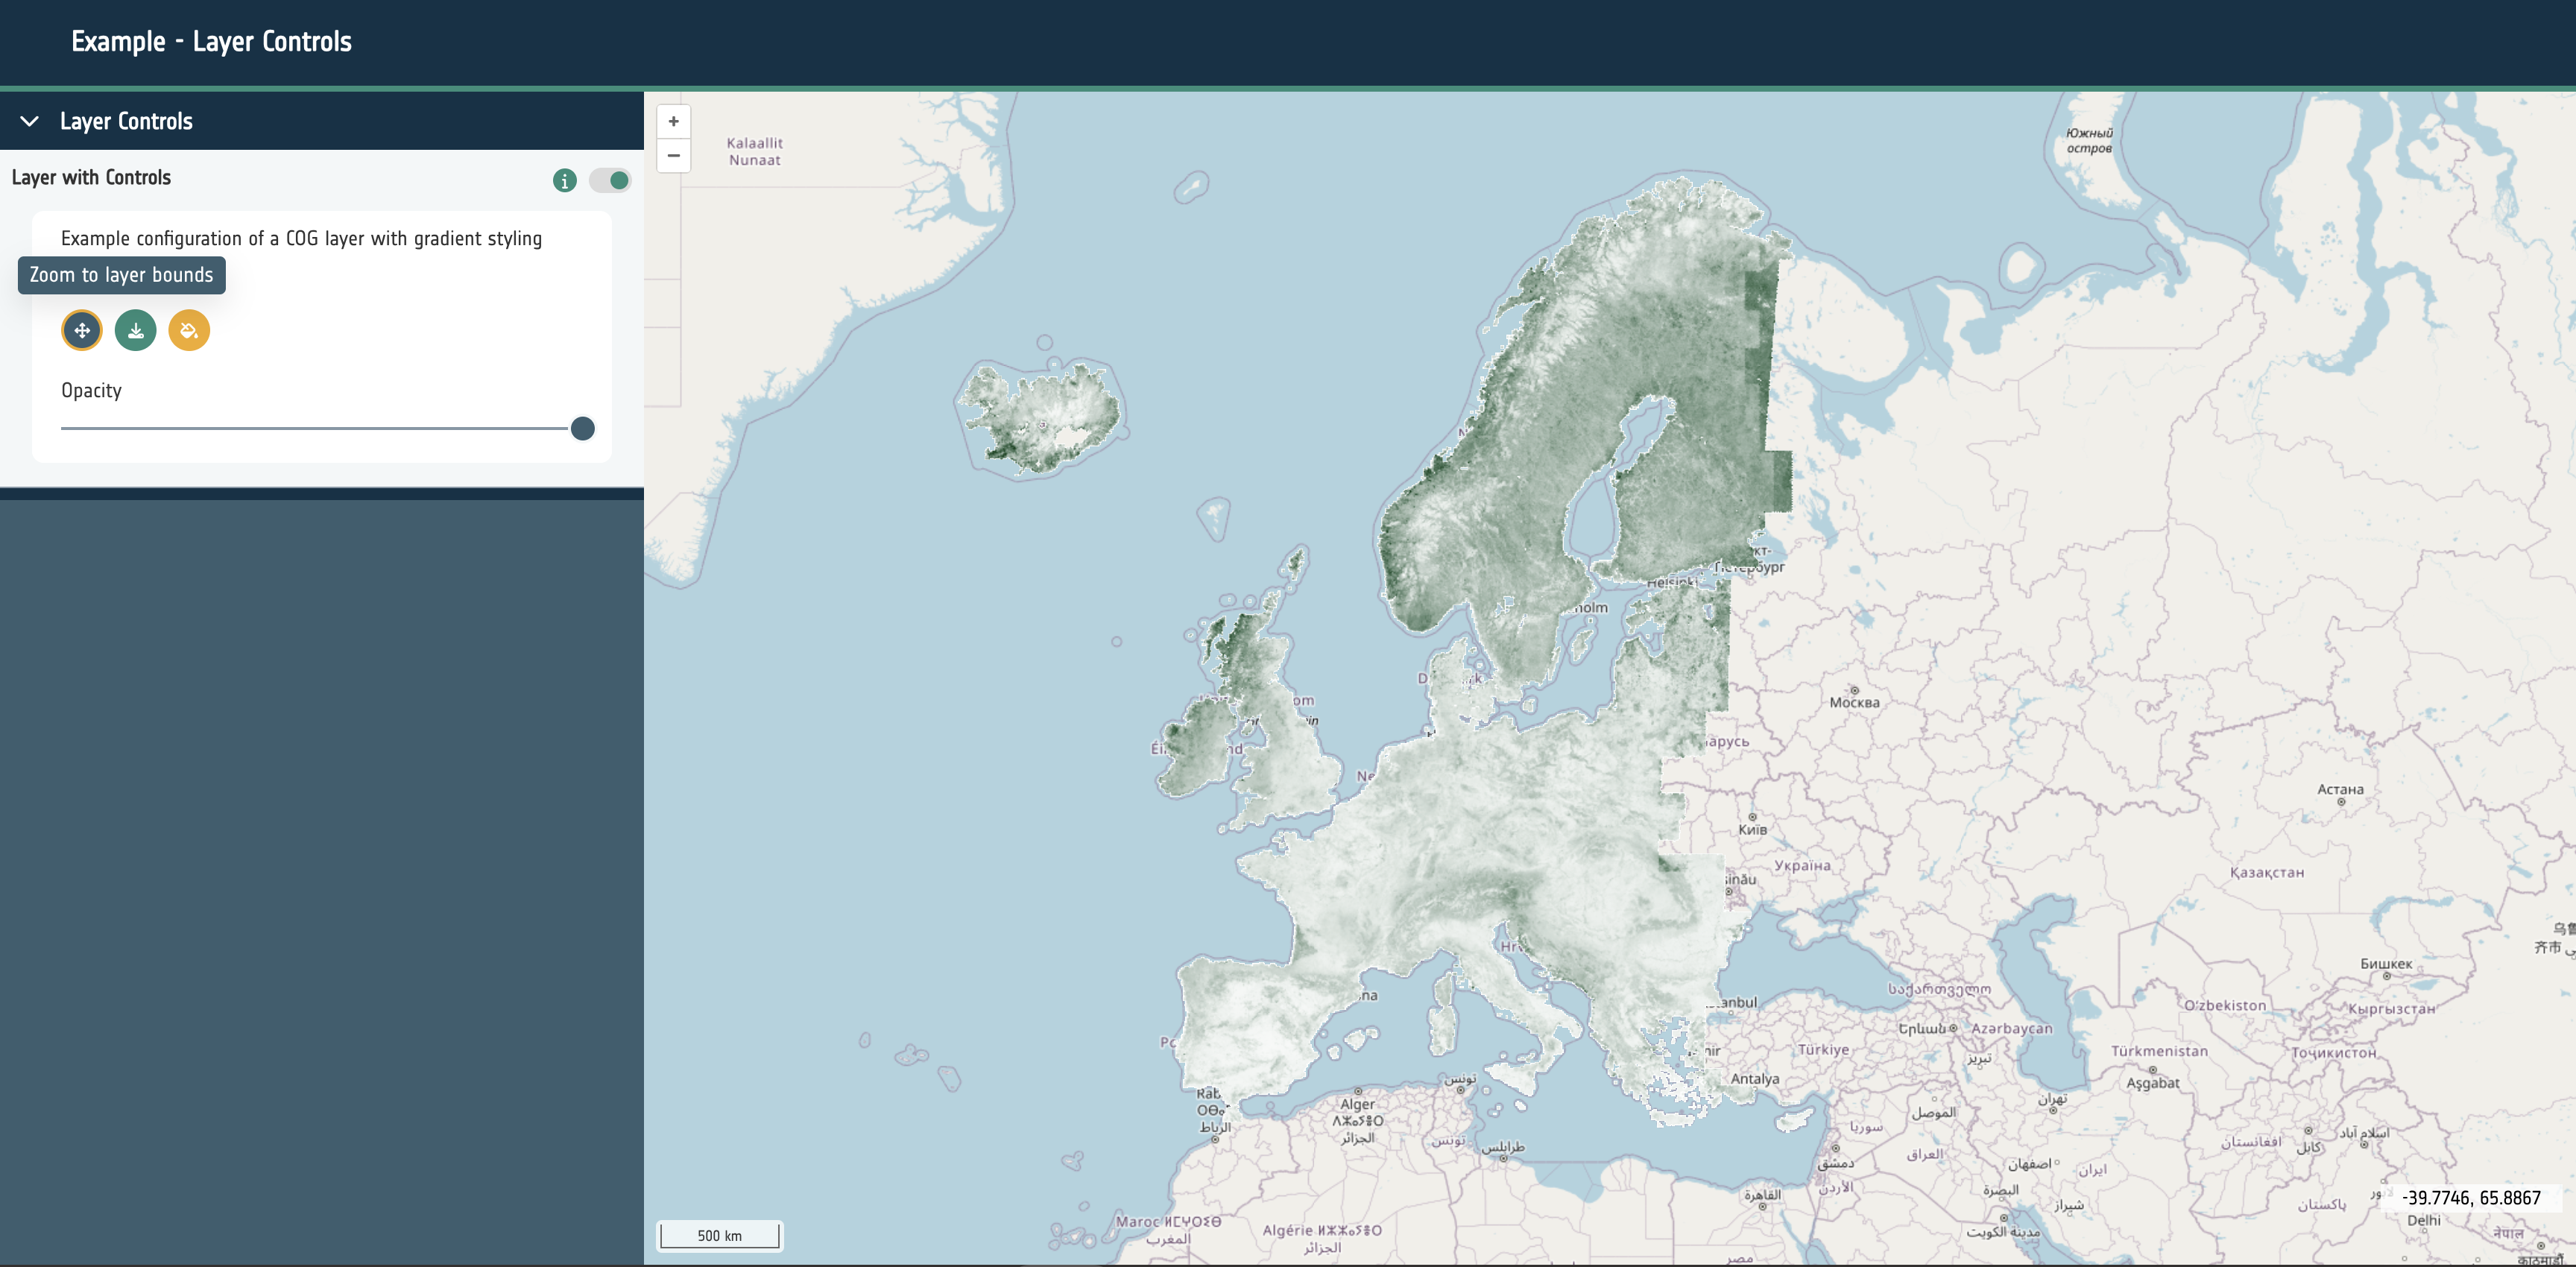This screenshot has width=2576, height=1267.
Task: Click the Kalaallit Nunaat label on map
Action: coord(754,151)
